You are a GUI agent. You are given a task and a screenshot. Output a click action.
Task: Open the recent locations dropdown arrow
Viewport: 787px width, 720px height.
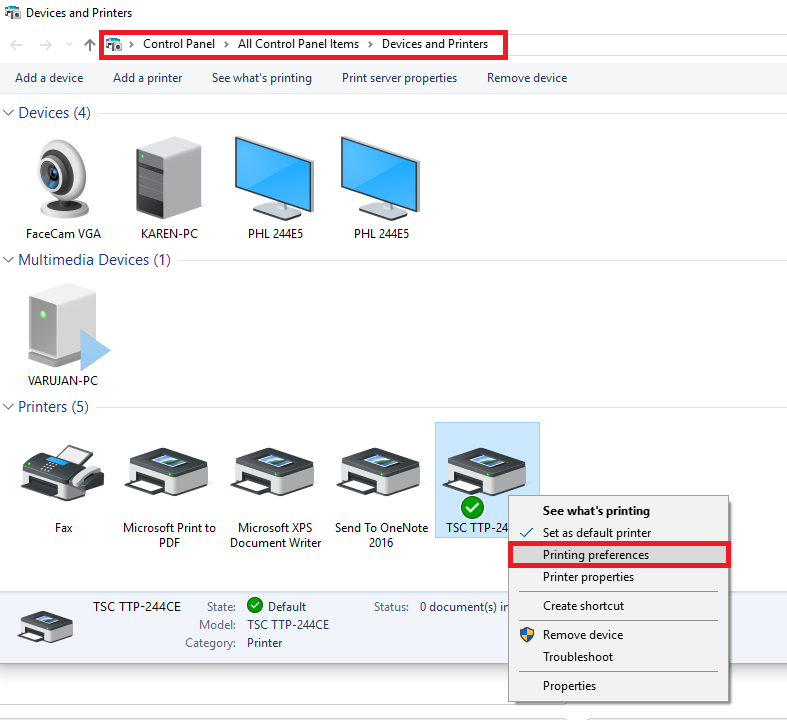(x=69, y=45)
